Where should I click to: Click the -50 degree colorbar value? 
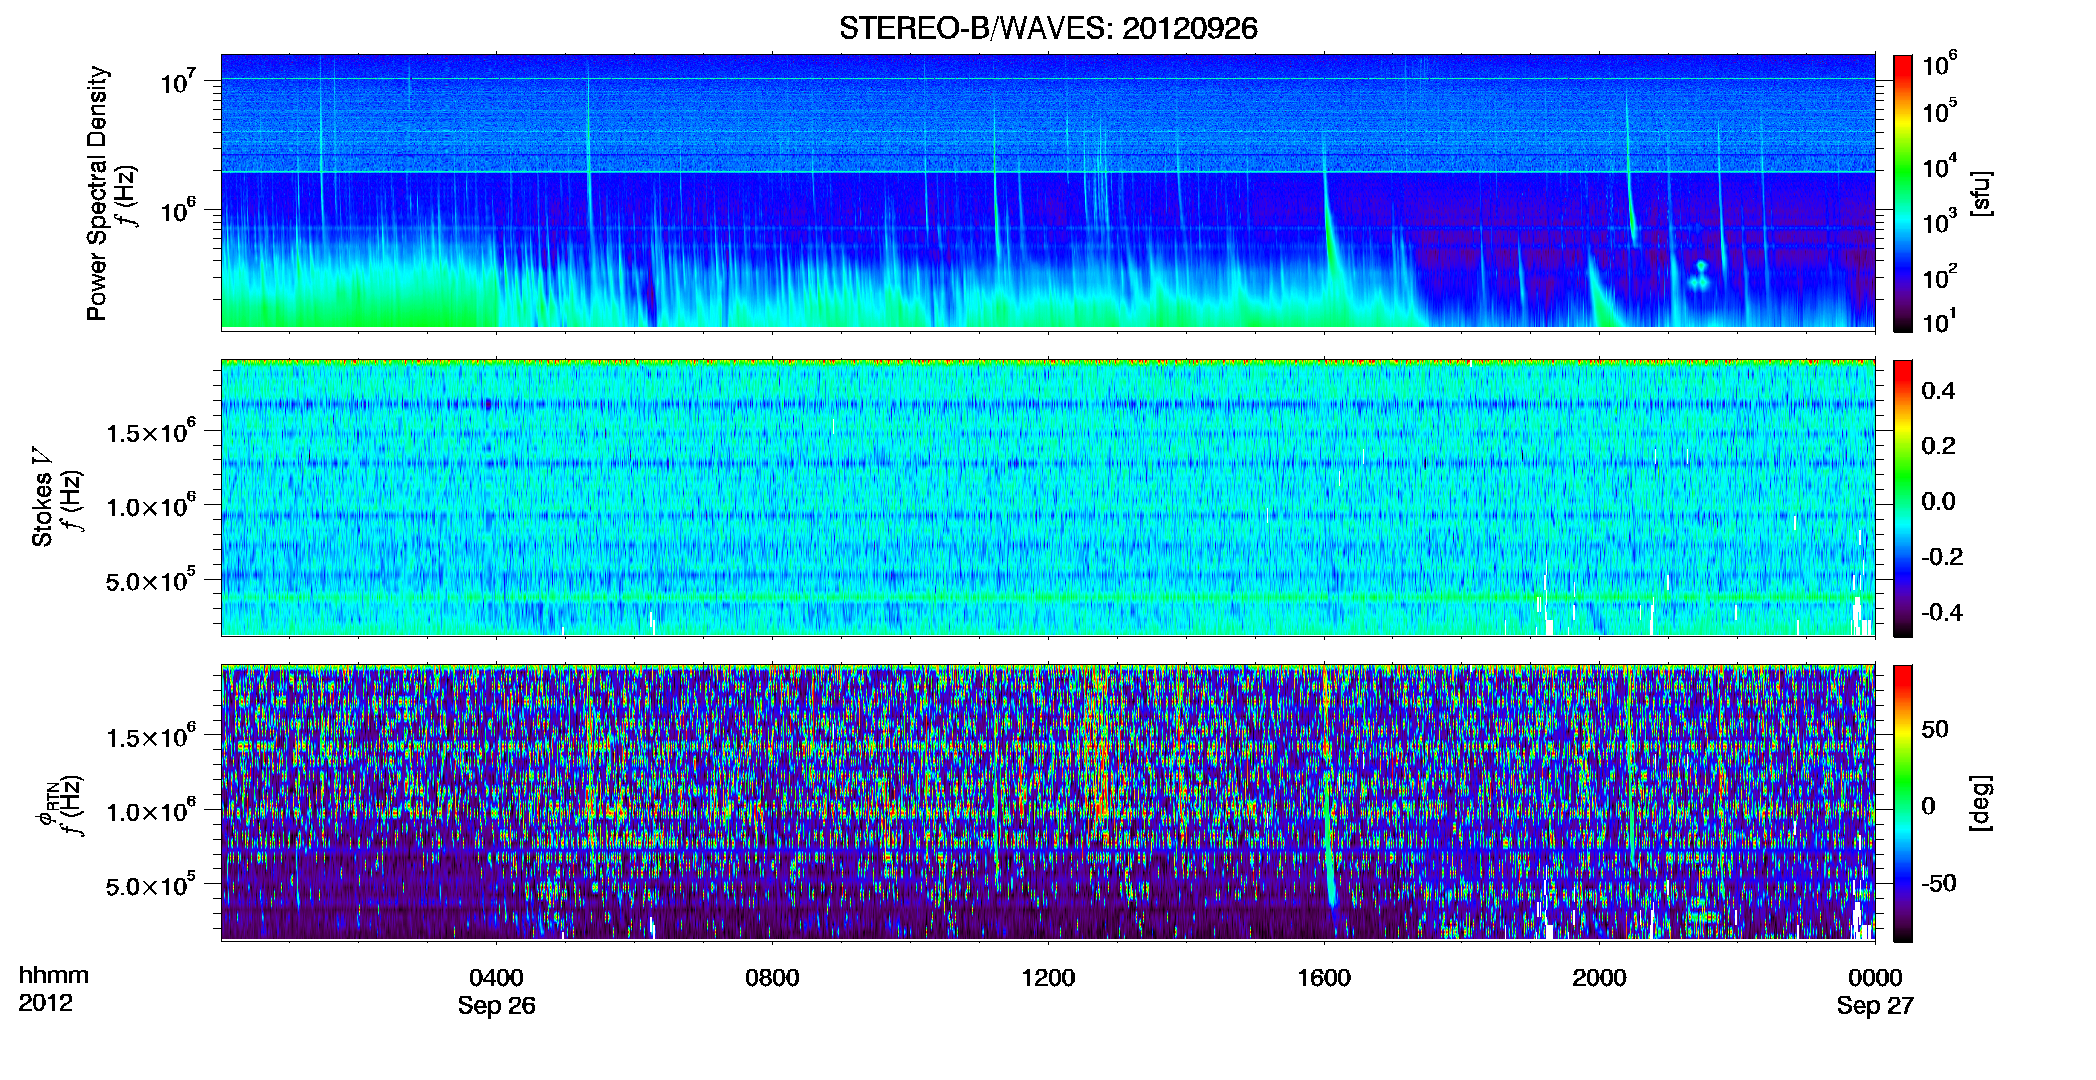(x=1938, y=883)
